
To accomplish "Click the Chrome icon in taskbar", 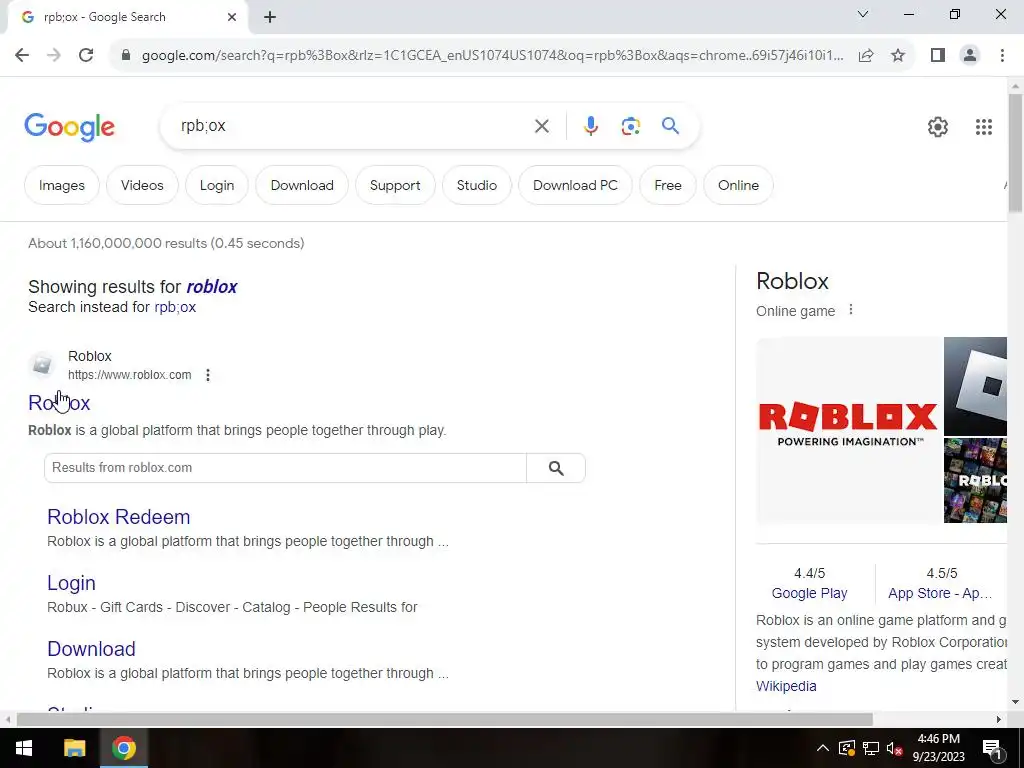I will pyautogui.click(x=123, y=748).
